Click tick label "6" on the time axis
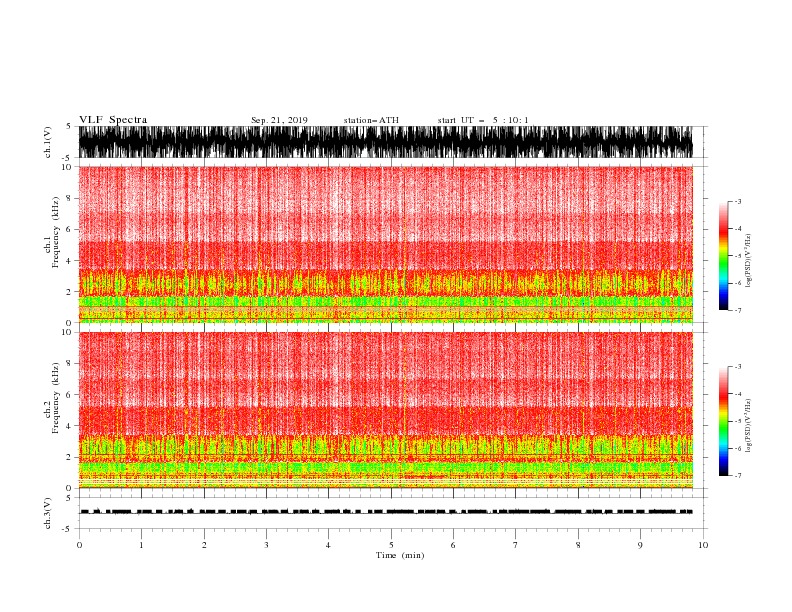 (x=453, y=545)
